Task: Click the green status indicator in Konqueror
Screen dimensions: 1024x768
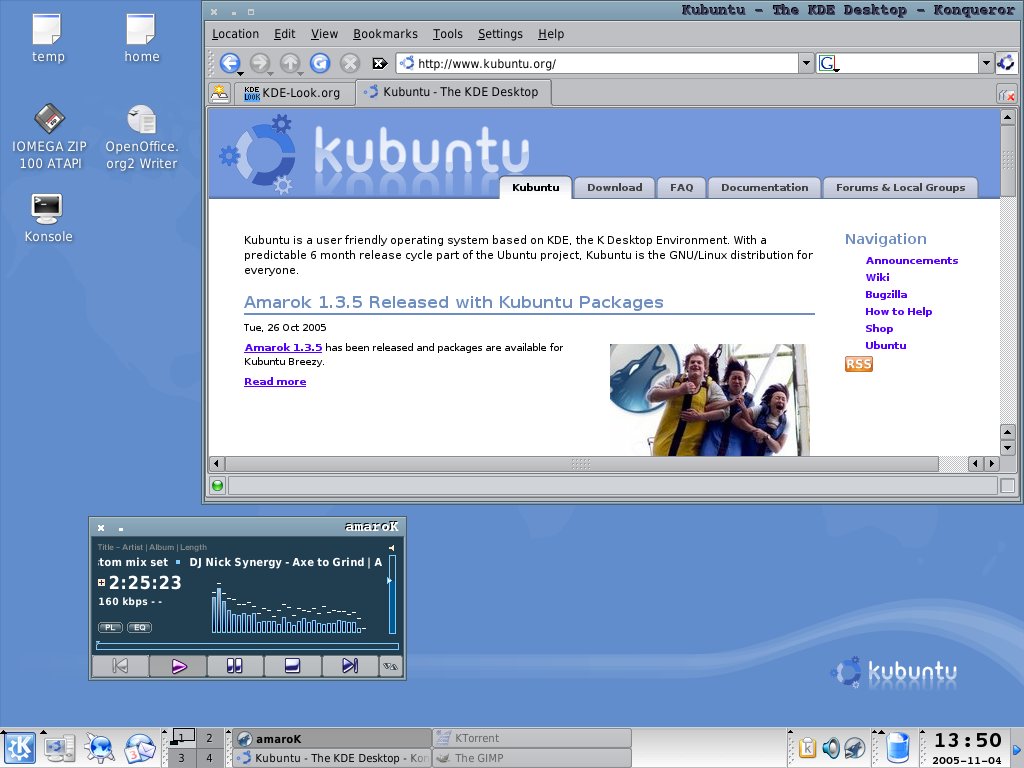Action: click(x=217, y=485)
